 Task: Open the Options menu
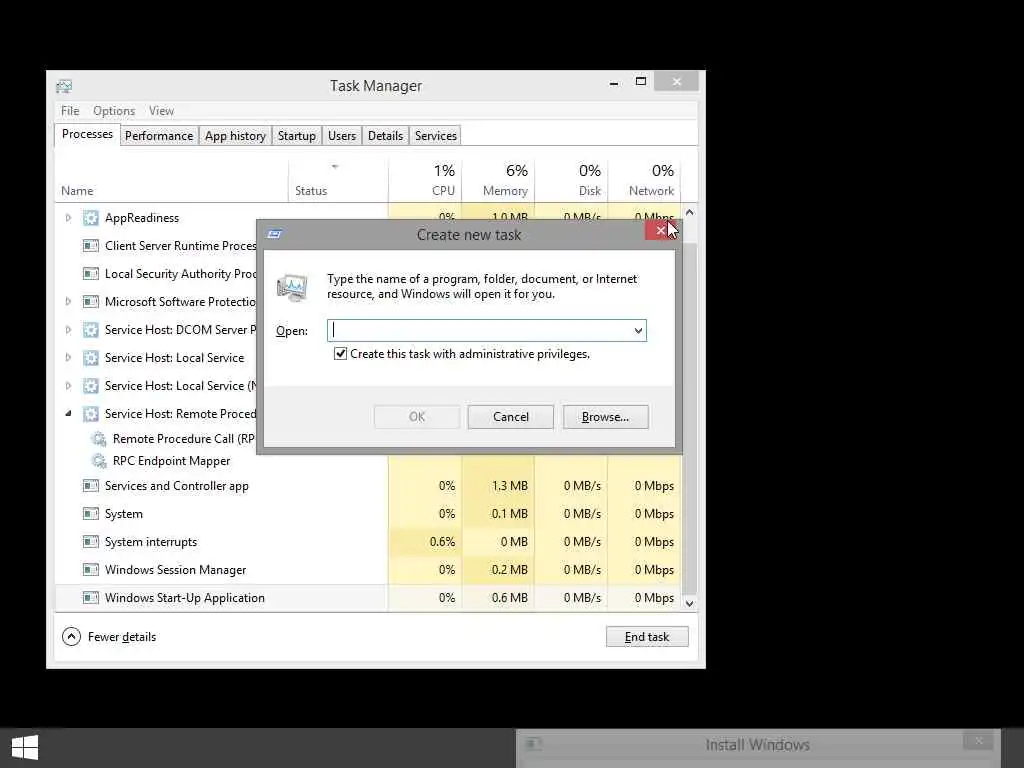click(x=114, y=111)
